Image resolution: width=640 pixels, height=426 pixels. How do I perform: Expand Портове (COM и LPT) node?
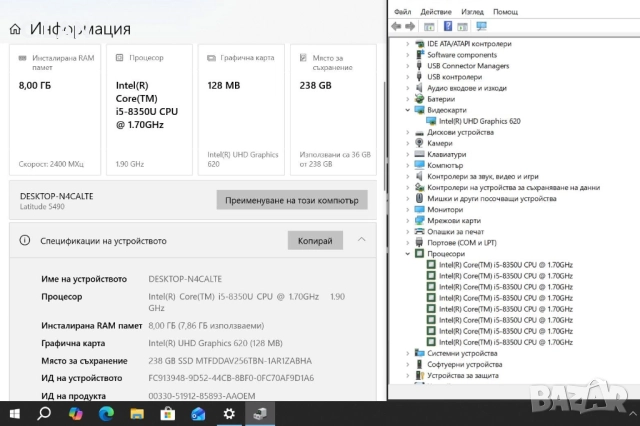coord(407,242)
